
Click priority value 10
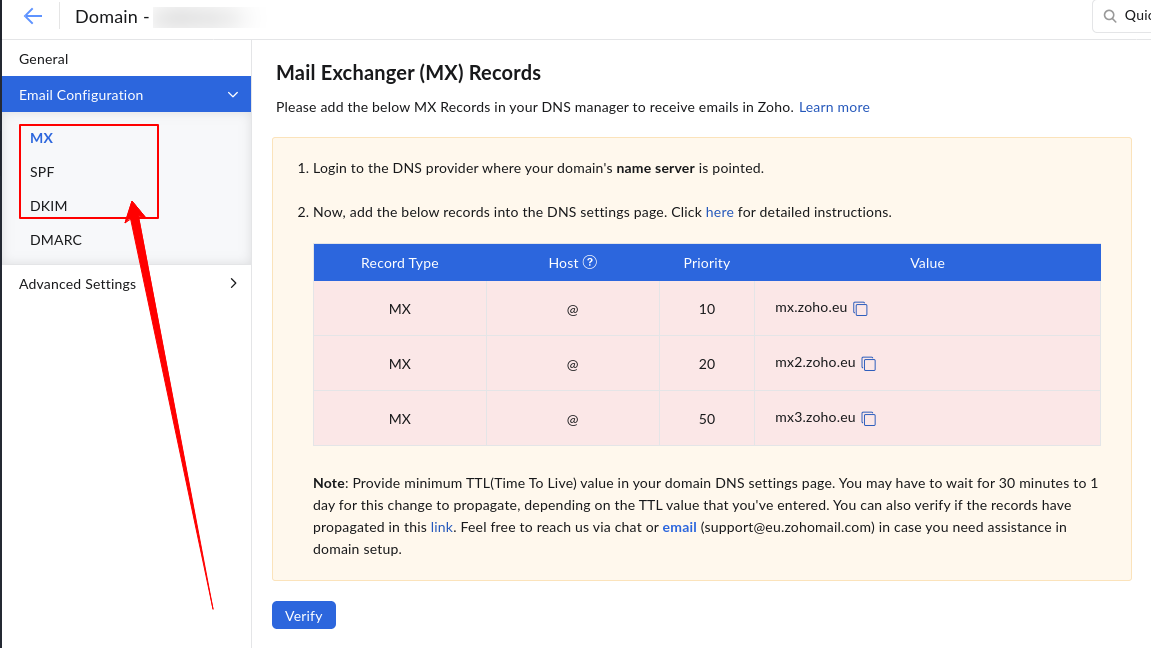(707, 309)
